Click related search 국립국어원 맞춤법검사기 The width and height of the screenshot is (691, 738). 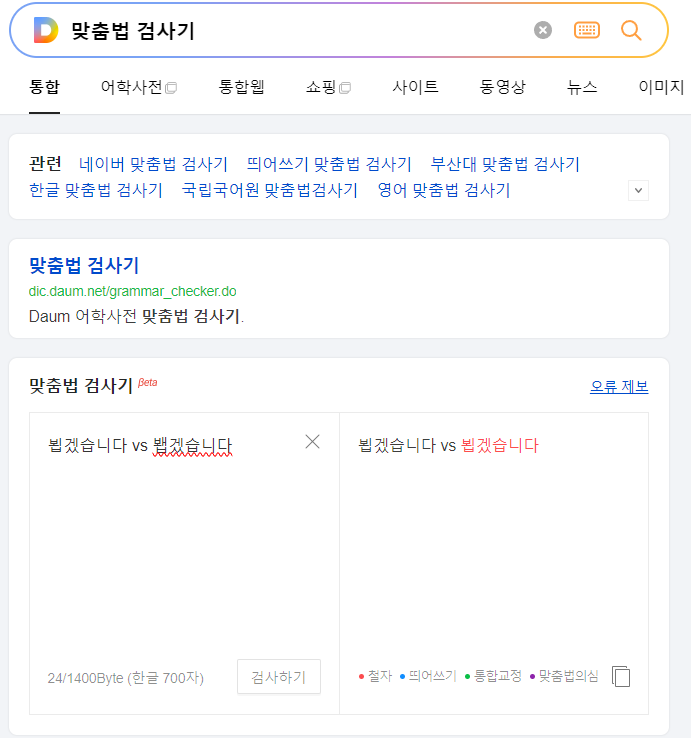tap(270, 190)
